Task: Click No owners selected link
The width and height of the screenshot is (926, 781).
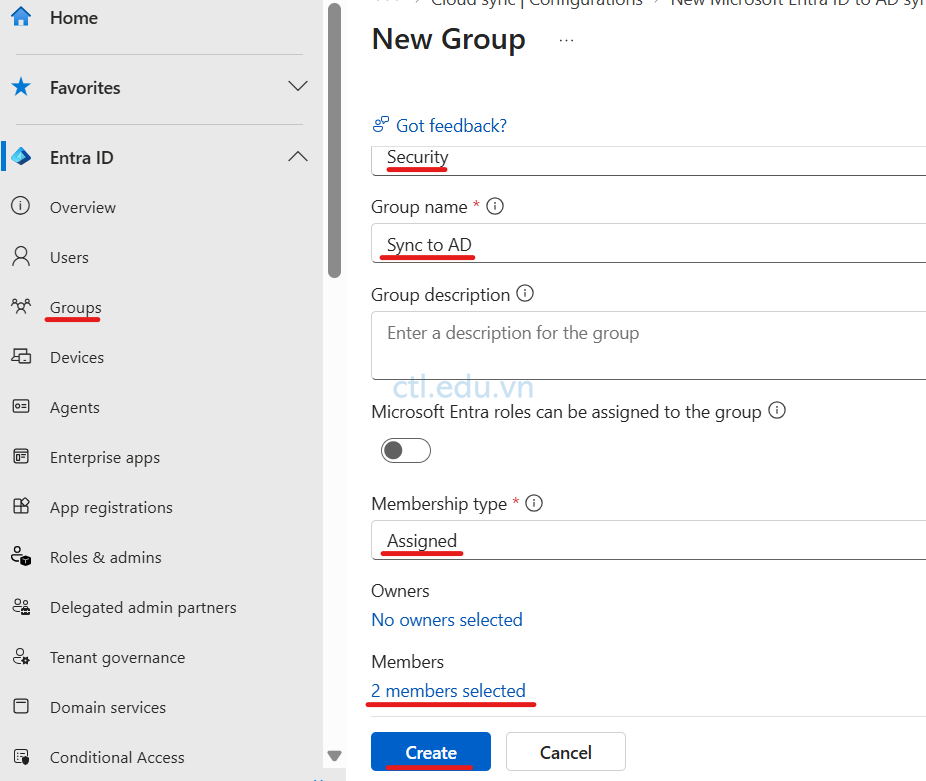Action: (x=446, y=620)
